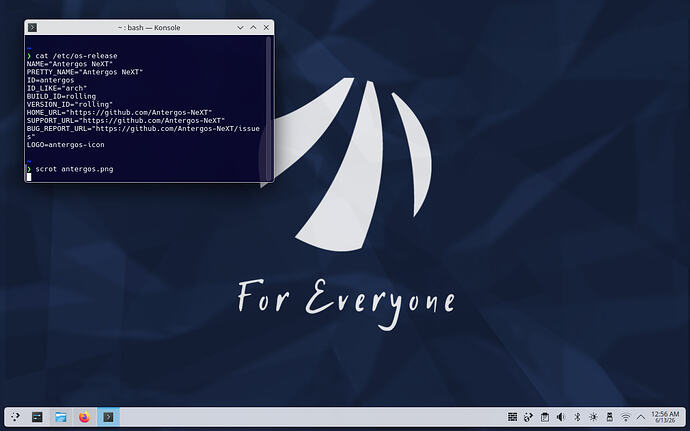Open the removable devices tray icon
The image size is (690, 431).
tap(609, 416)
